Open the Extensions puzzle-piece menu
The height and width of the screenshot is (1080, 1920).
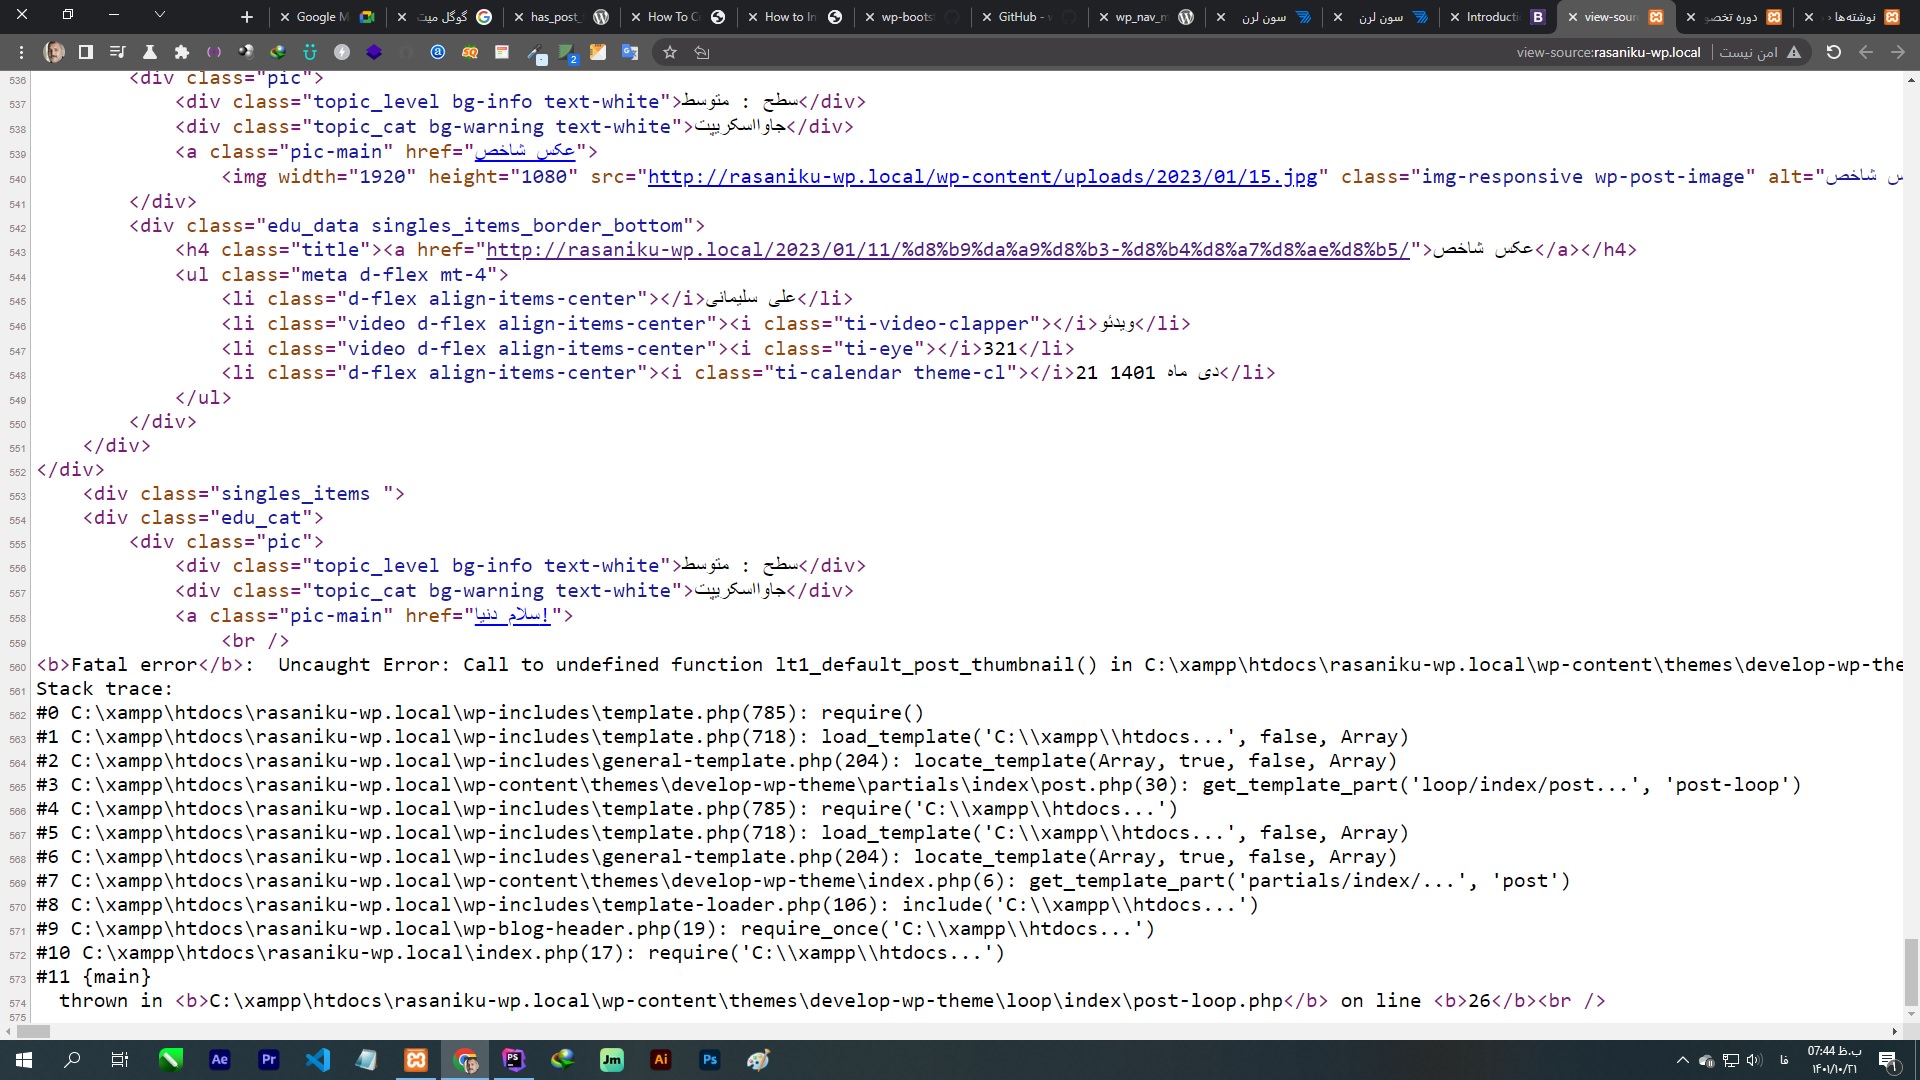click(181, 52)
